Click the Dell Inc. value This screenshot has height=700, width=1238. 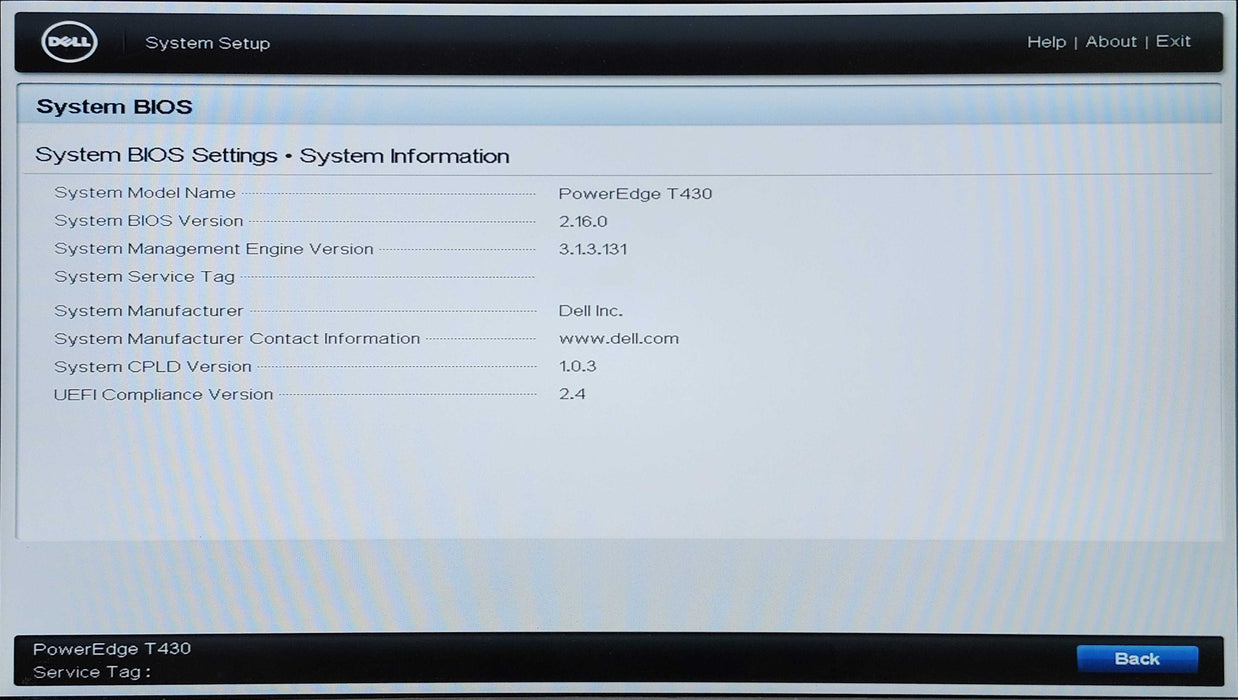point(591,311)
